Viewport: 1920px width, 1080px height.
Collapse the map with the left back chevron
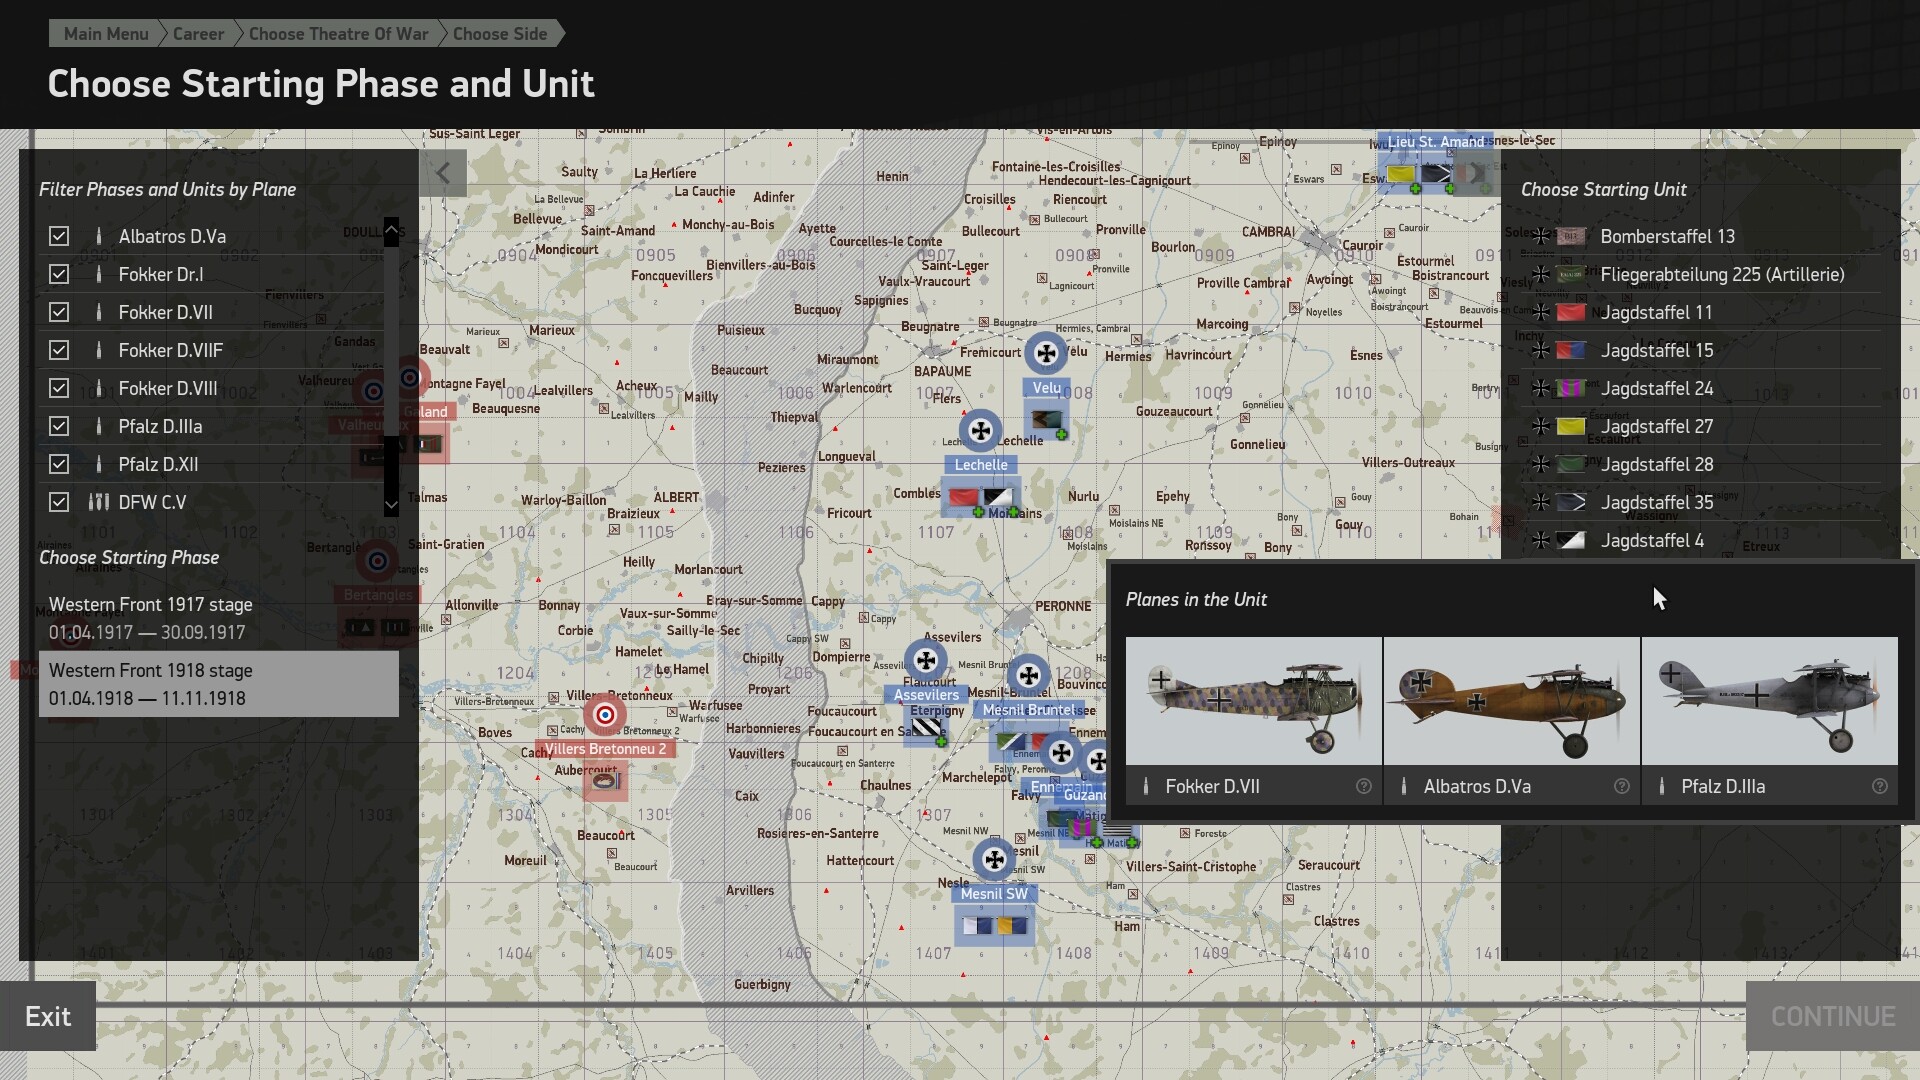coord(443,172)
